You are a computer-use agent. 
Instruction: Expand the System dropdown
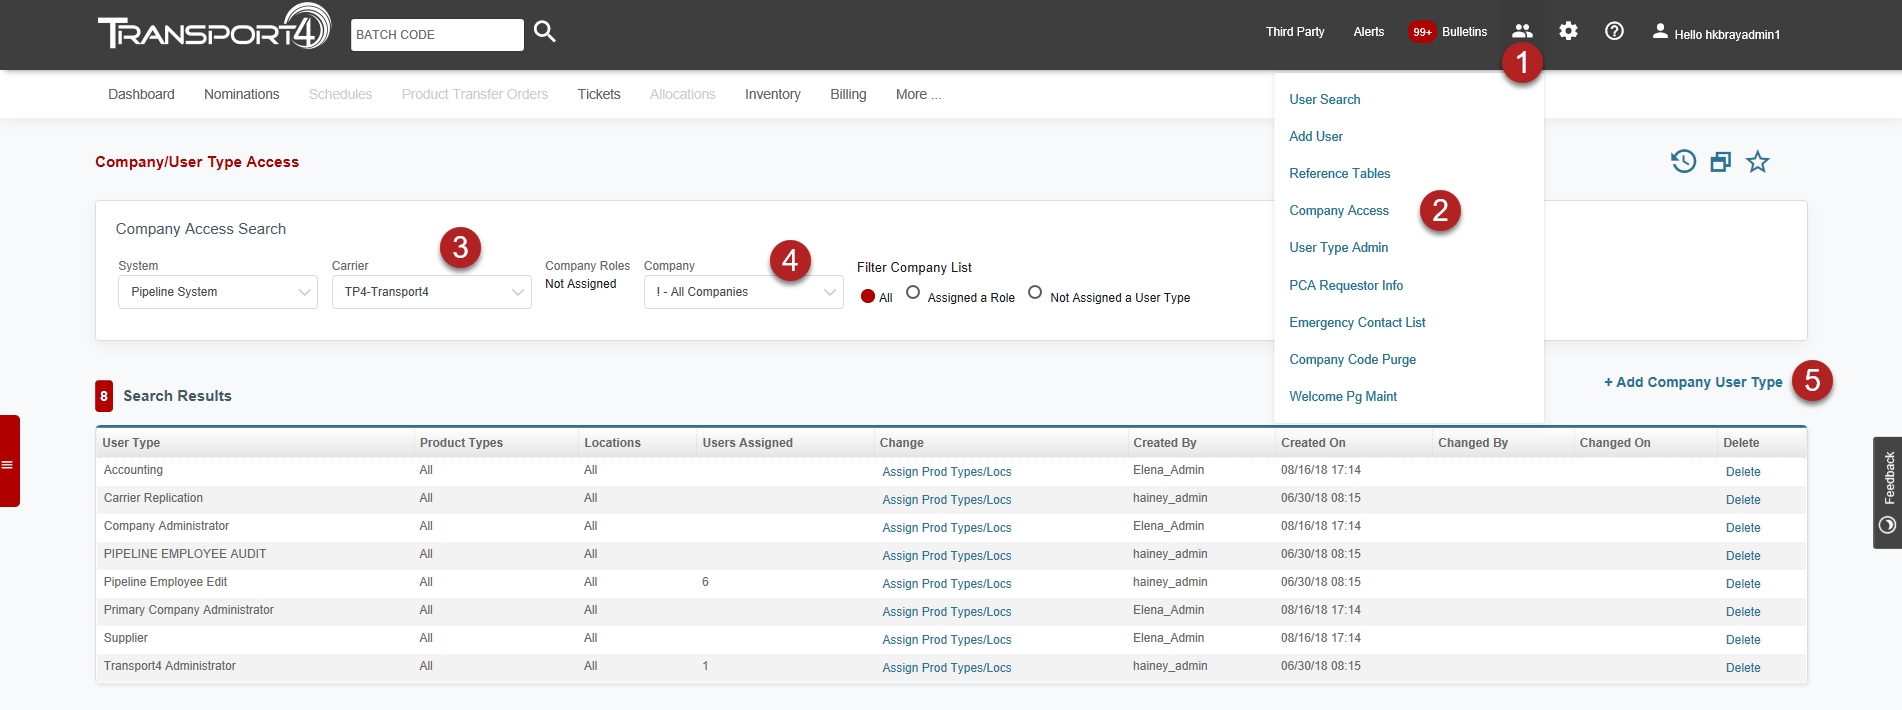point(218,292)
